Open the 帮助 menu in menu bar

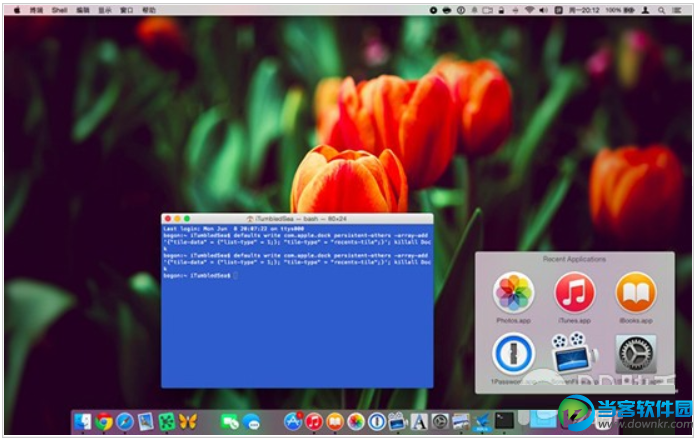click(x=149, y=9)
